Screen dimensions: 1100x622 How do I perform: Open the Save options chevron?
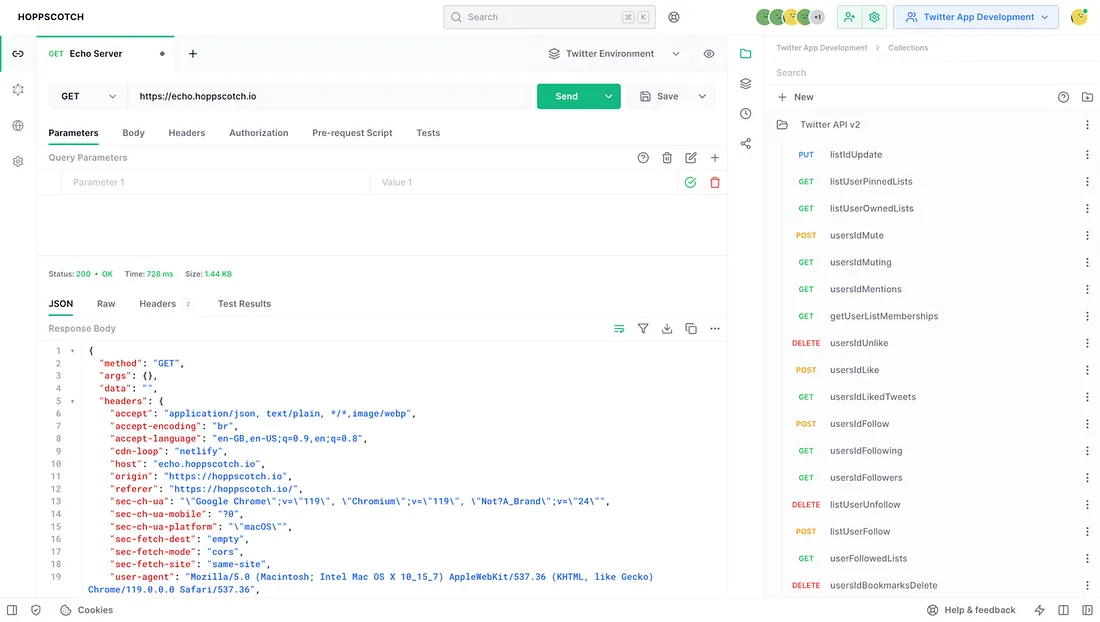[702, 96]
